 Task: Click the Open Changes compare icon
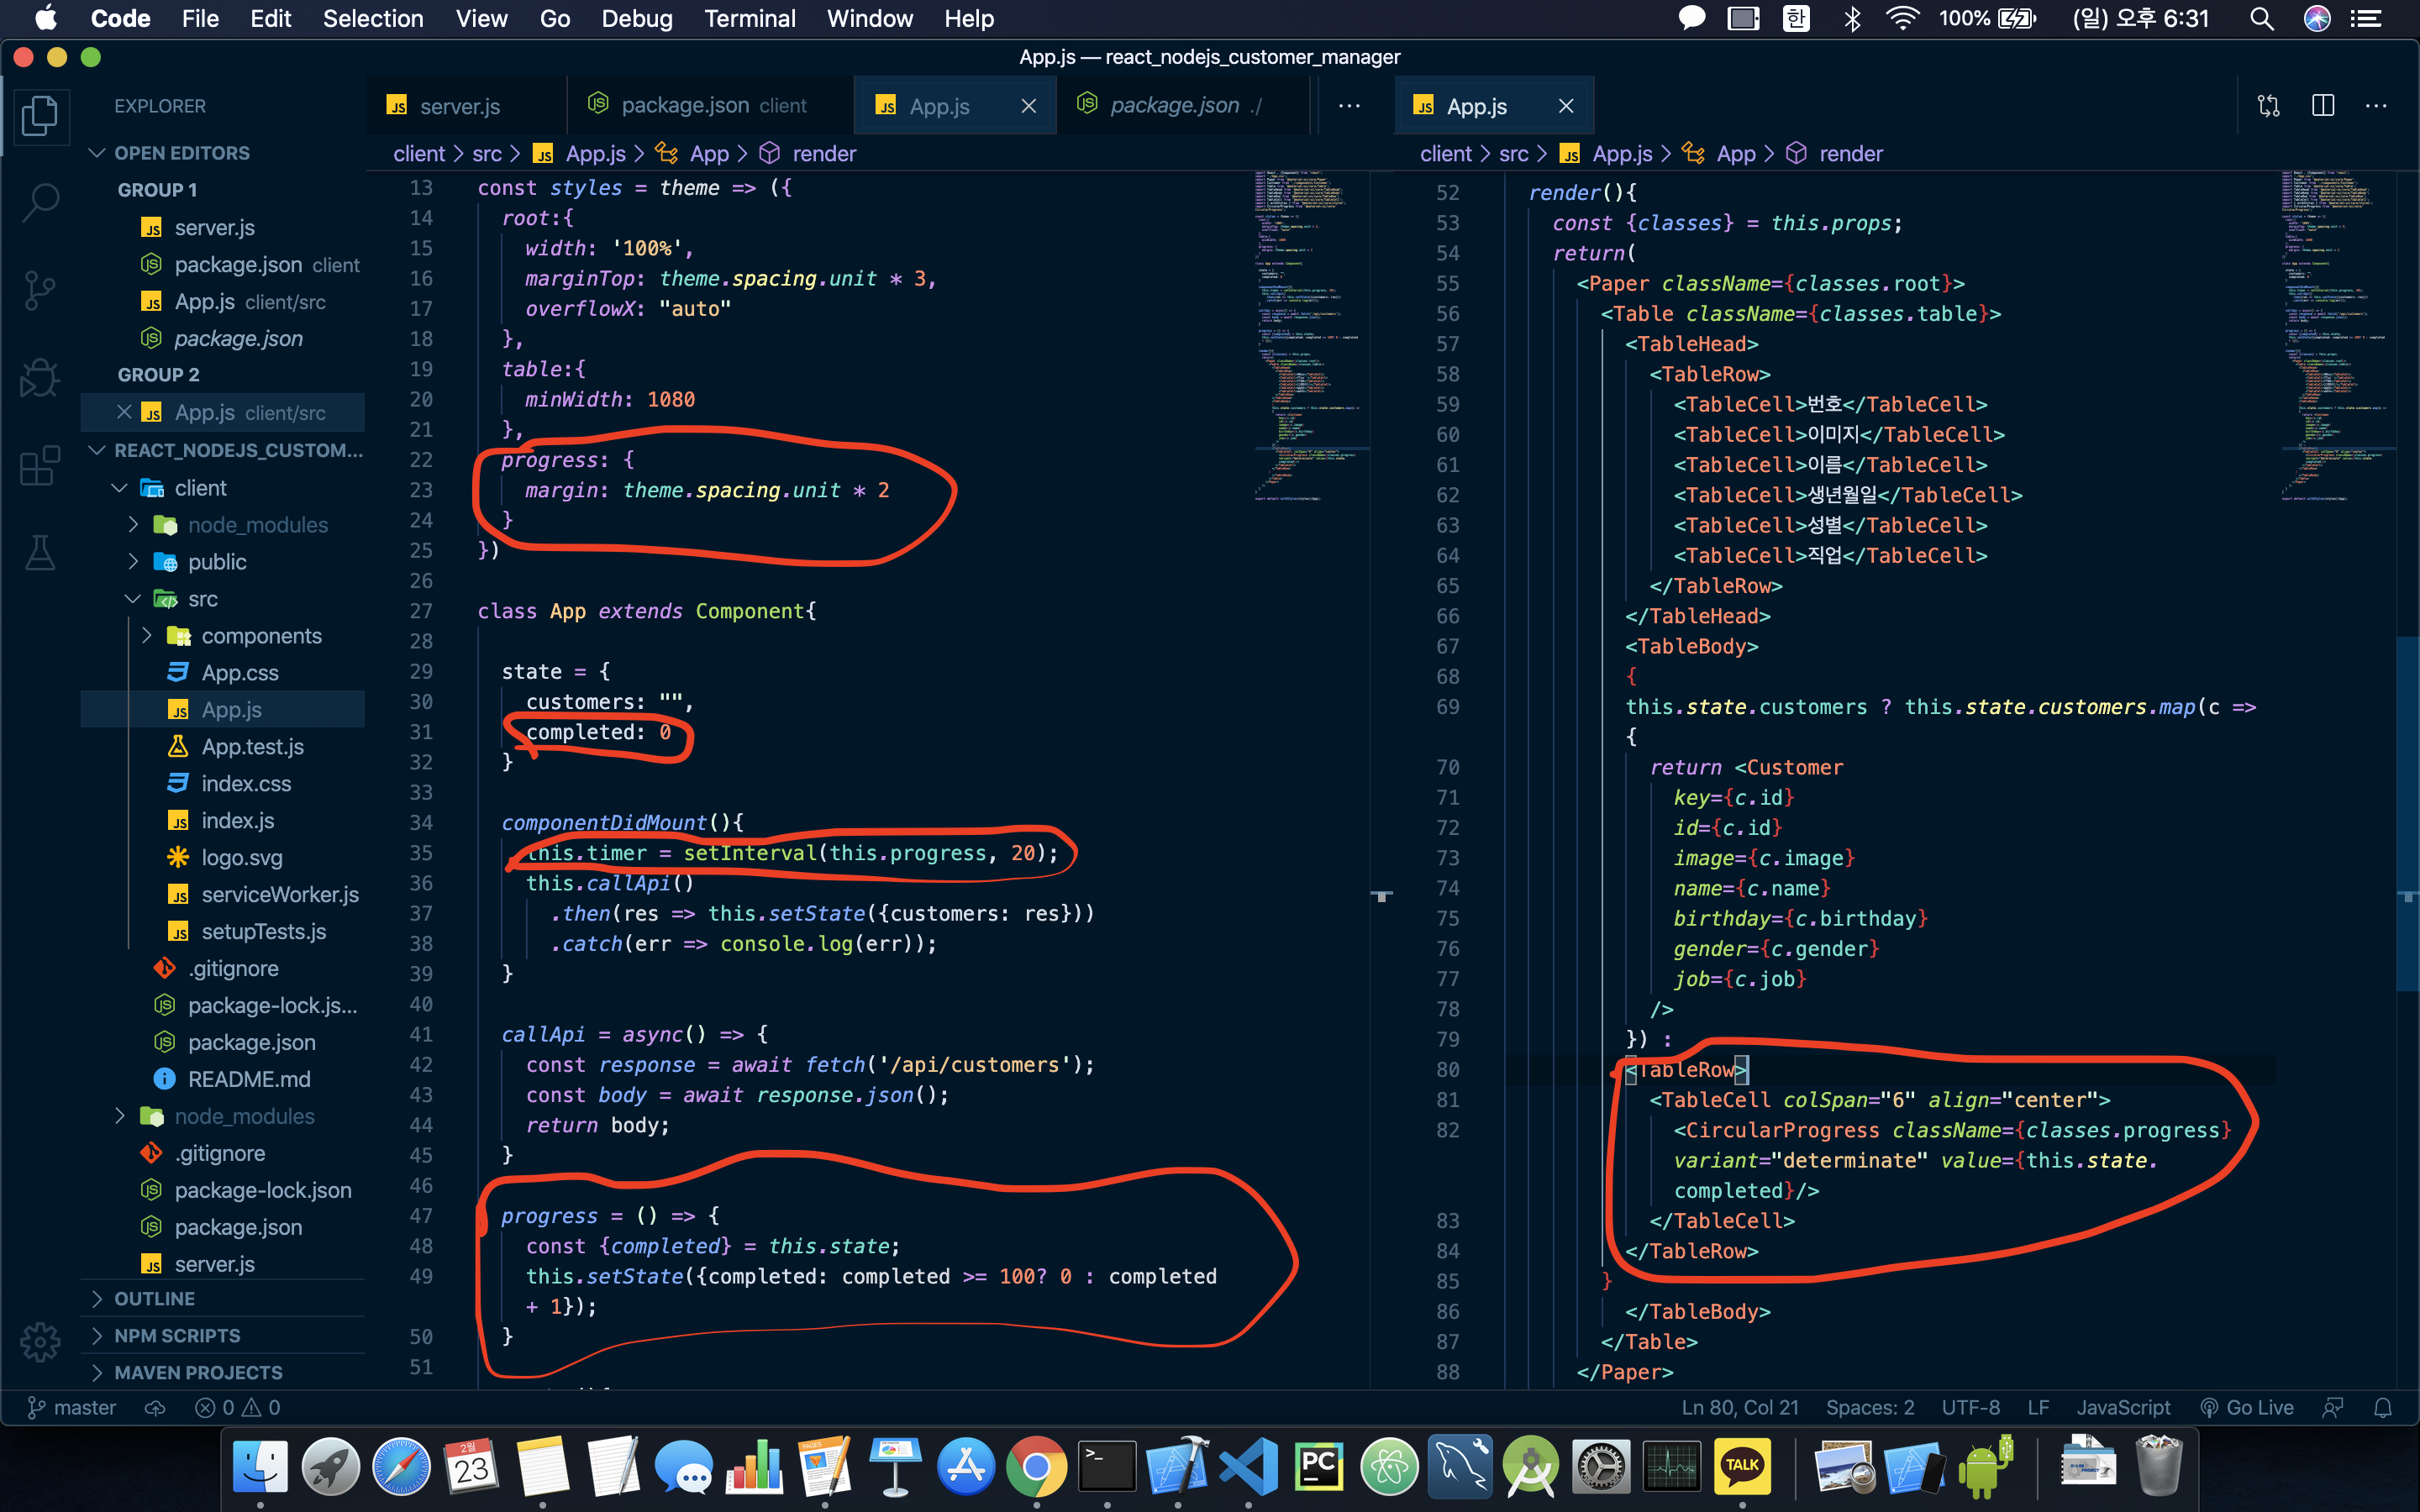tap(2268, 106)
